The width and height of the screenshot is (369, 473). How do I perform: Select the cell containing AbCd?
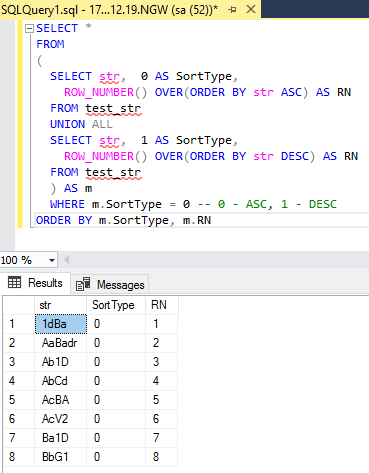click(61, 381)
